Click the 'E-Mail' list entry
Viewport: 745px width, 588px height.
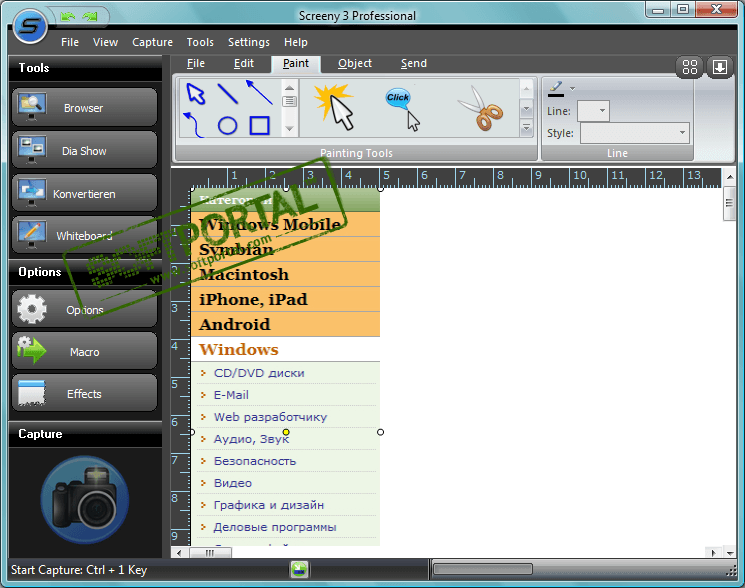(231, 395)
